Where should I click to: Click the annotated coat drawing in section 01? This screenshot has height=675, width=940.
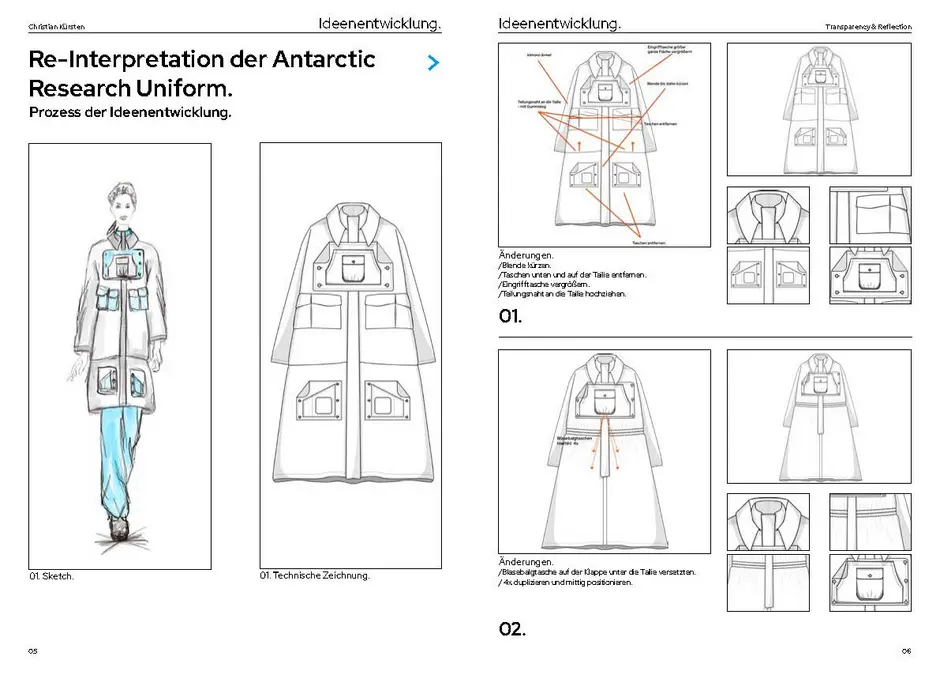604,145
